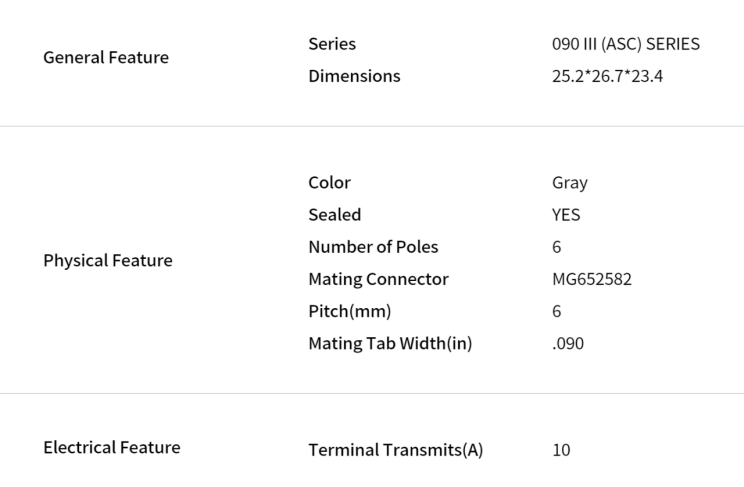Click the Physical Feature section heading
The height and width of the screenshot is (487, 744).
click(108, 261)
